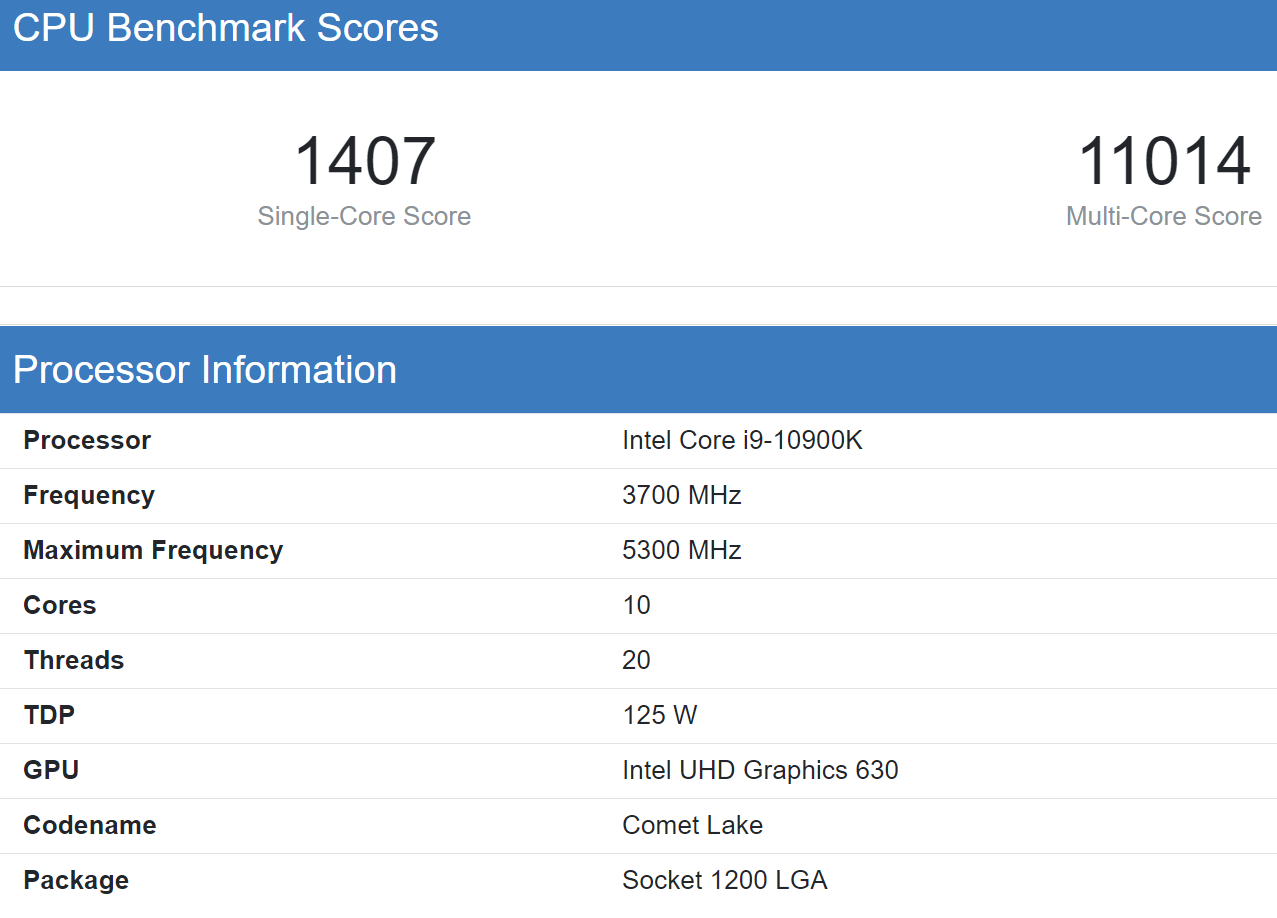Viewport: 1277px width, 918px height.
Task: Click the Intel Core i9-10900K processor name
Action: [742, 440]
